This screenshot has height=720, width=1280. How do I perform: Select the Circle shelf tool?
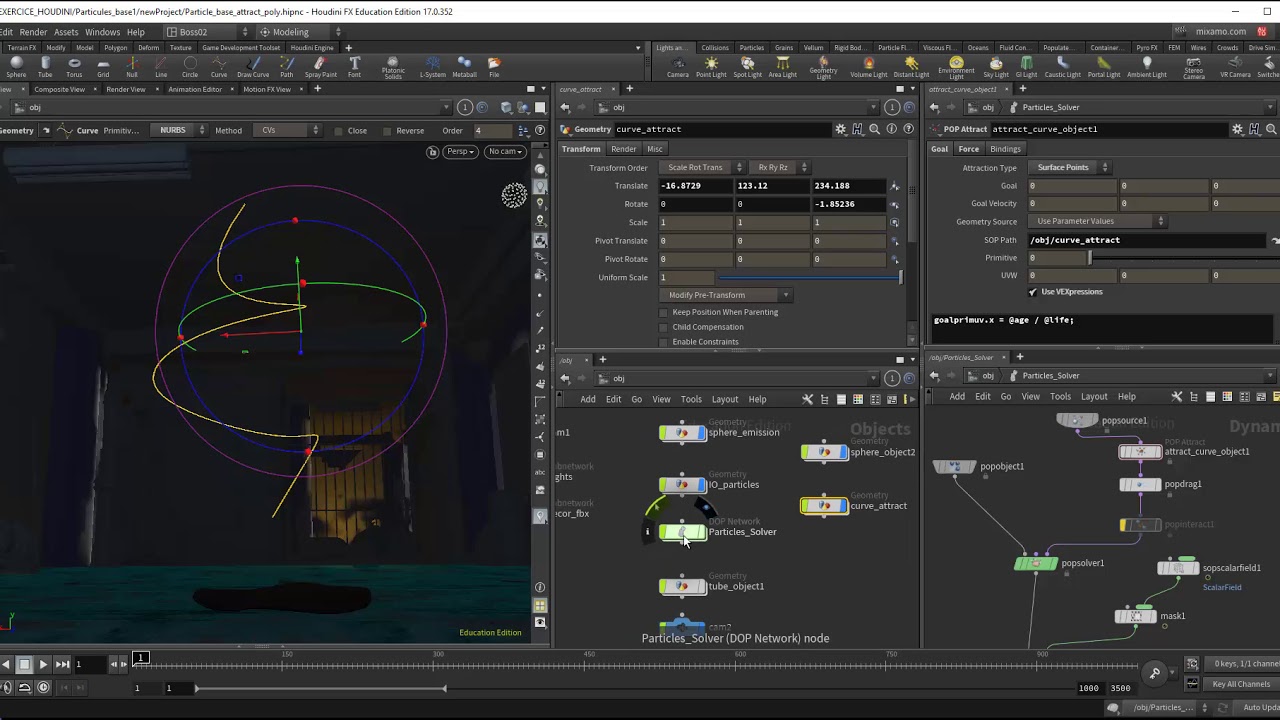click(x=190, y=67)
